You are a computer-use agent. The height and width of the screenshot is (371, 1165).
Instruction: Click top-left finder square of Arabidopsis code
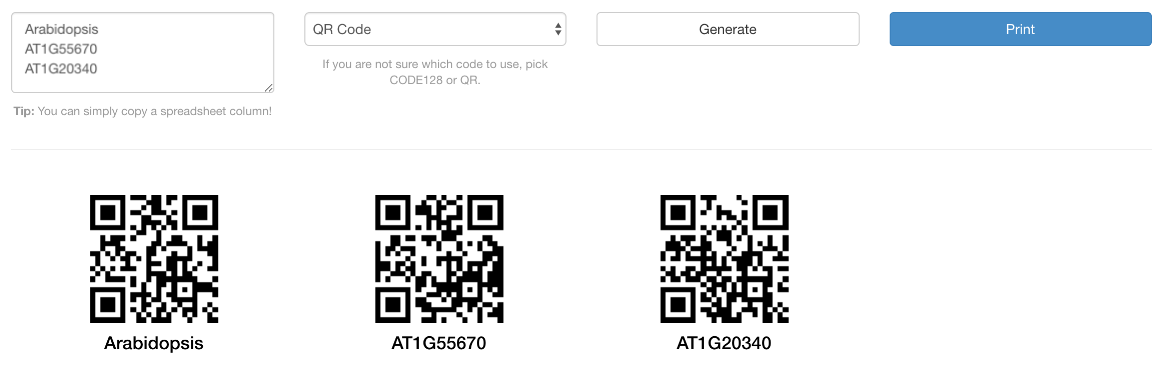[x=108, y=213]
